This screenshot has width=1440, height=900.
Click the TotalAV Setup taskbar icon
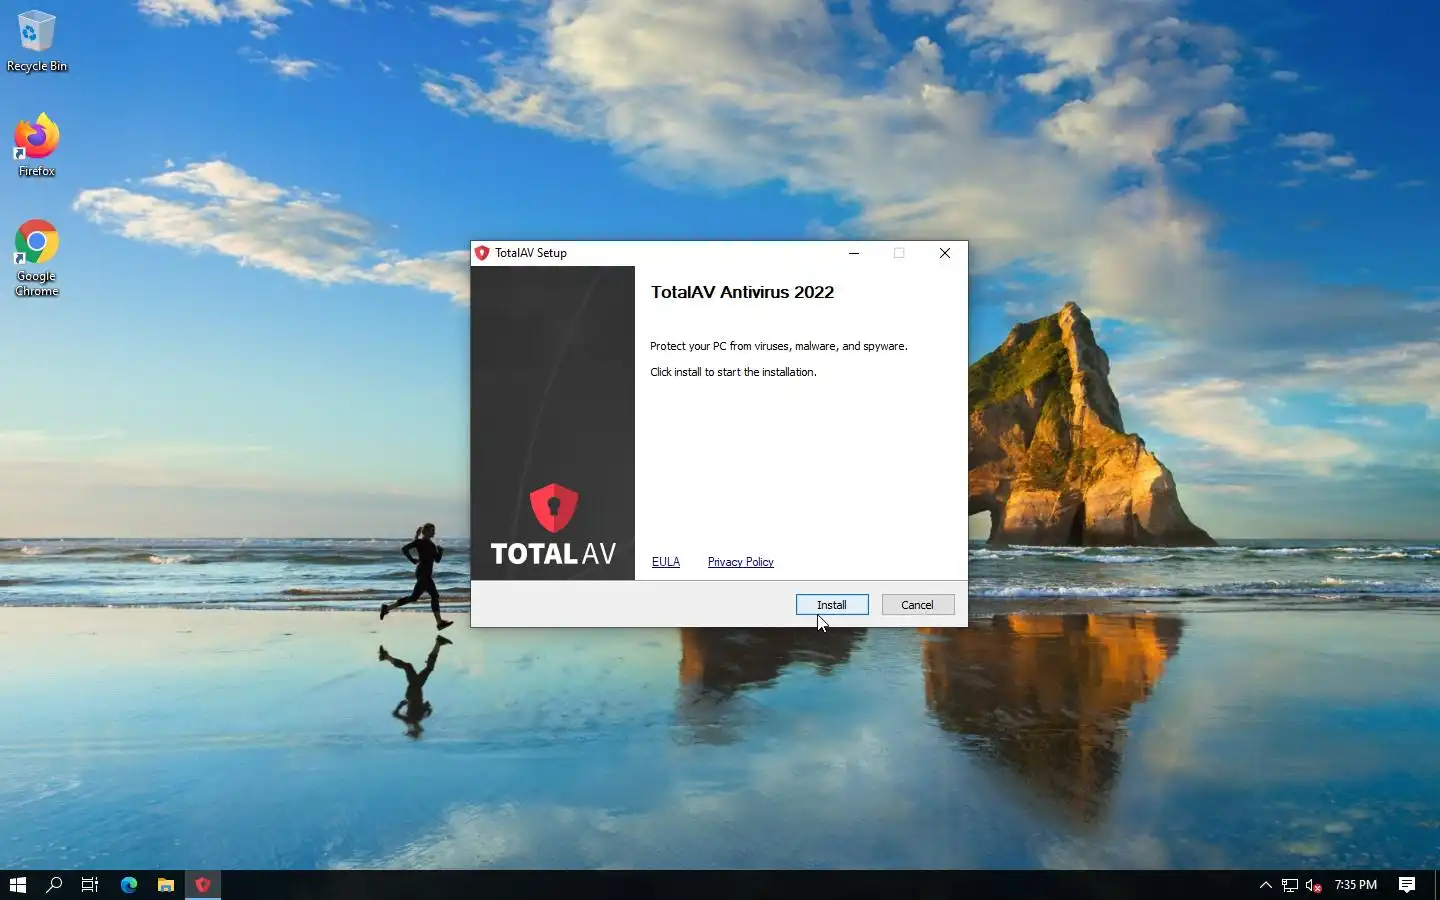[203, 885]
